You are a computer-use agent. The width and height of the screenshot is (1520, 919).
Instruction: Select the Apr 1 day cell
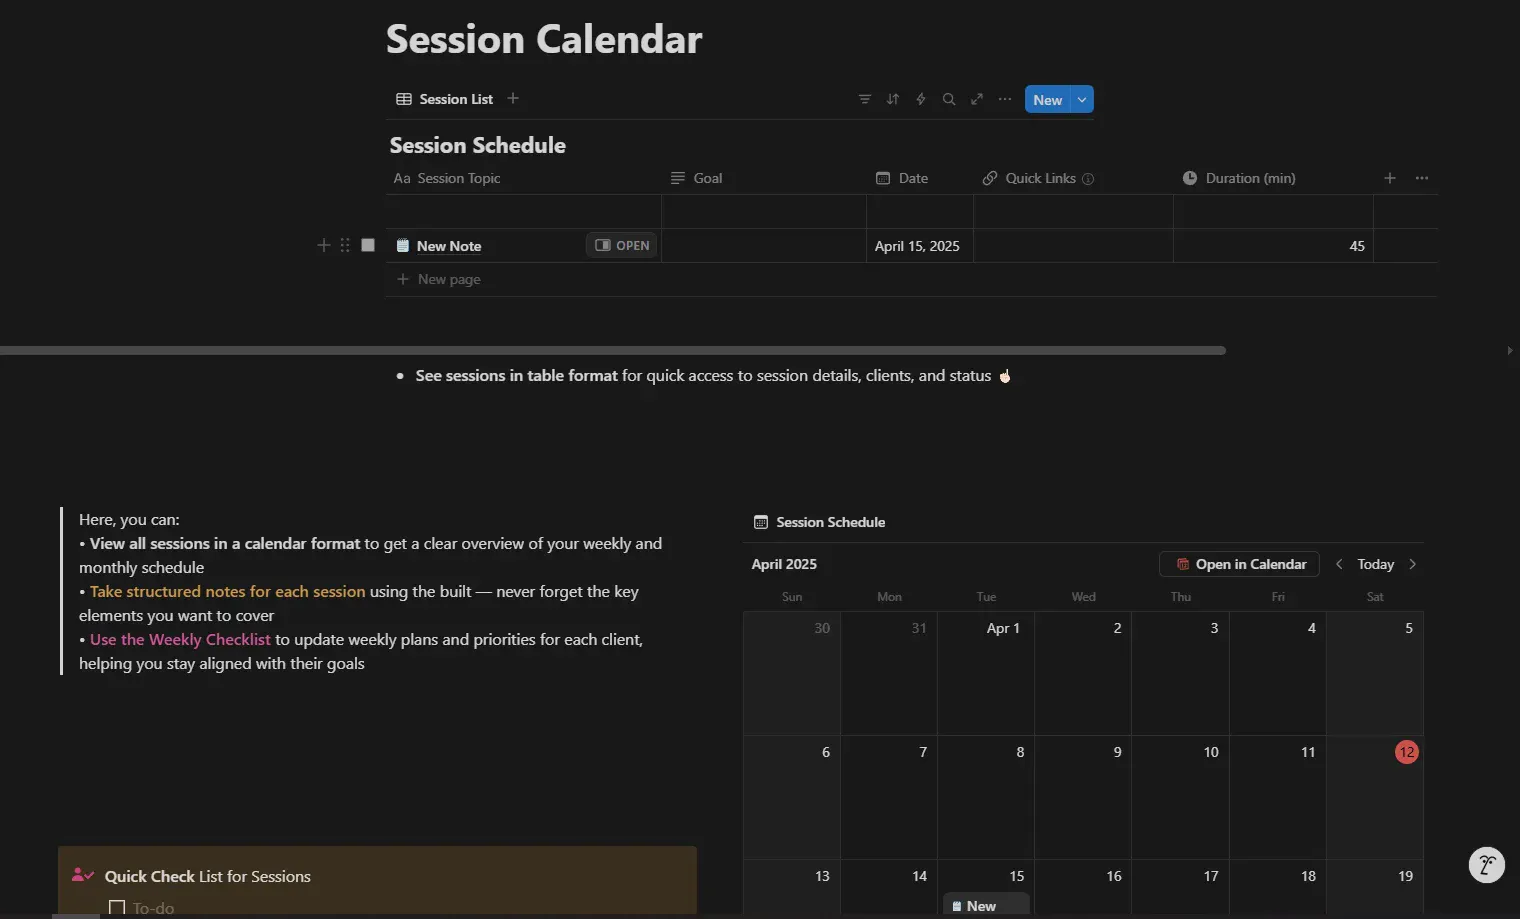[x=986, y=673]
